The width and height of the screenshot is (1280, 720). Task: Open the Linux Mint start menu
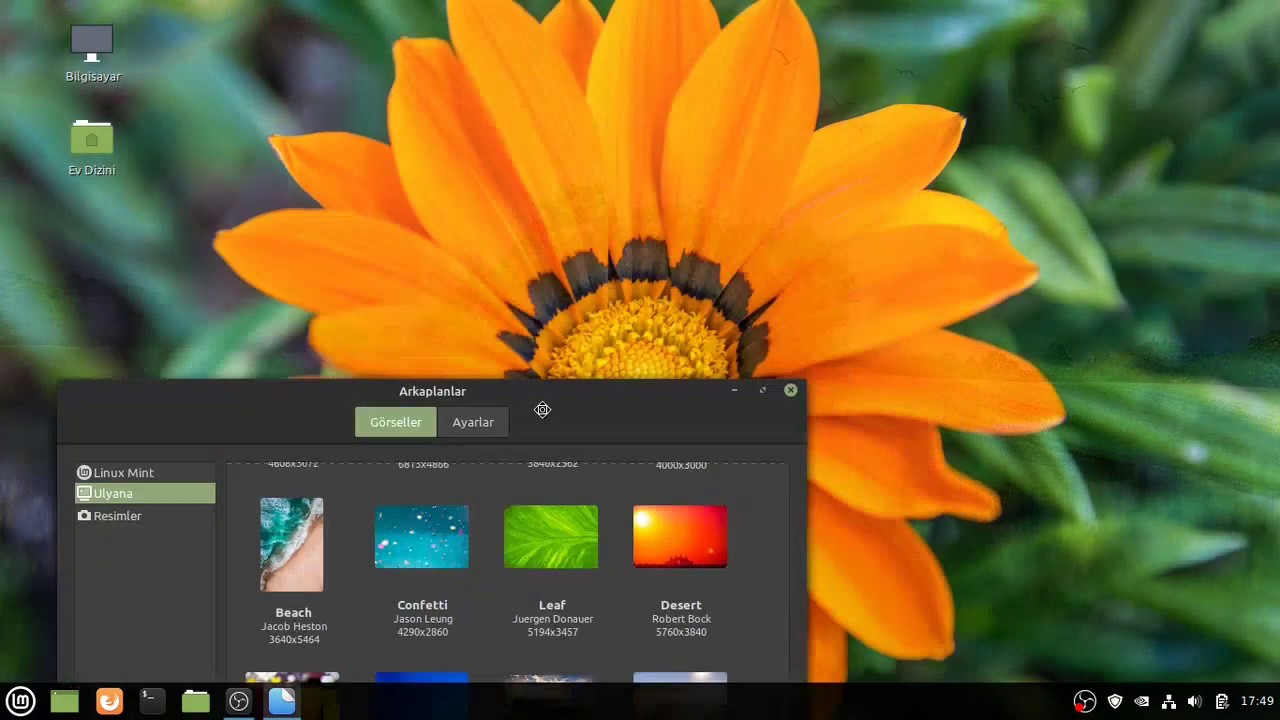pyautogui.click(x=21, y=701)
